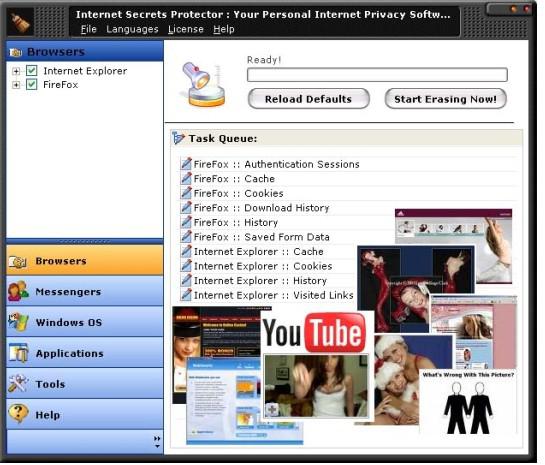The width and height of the screenshot is (545, 465).
Task: Click the Messengers people icon
Action: 18,291
